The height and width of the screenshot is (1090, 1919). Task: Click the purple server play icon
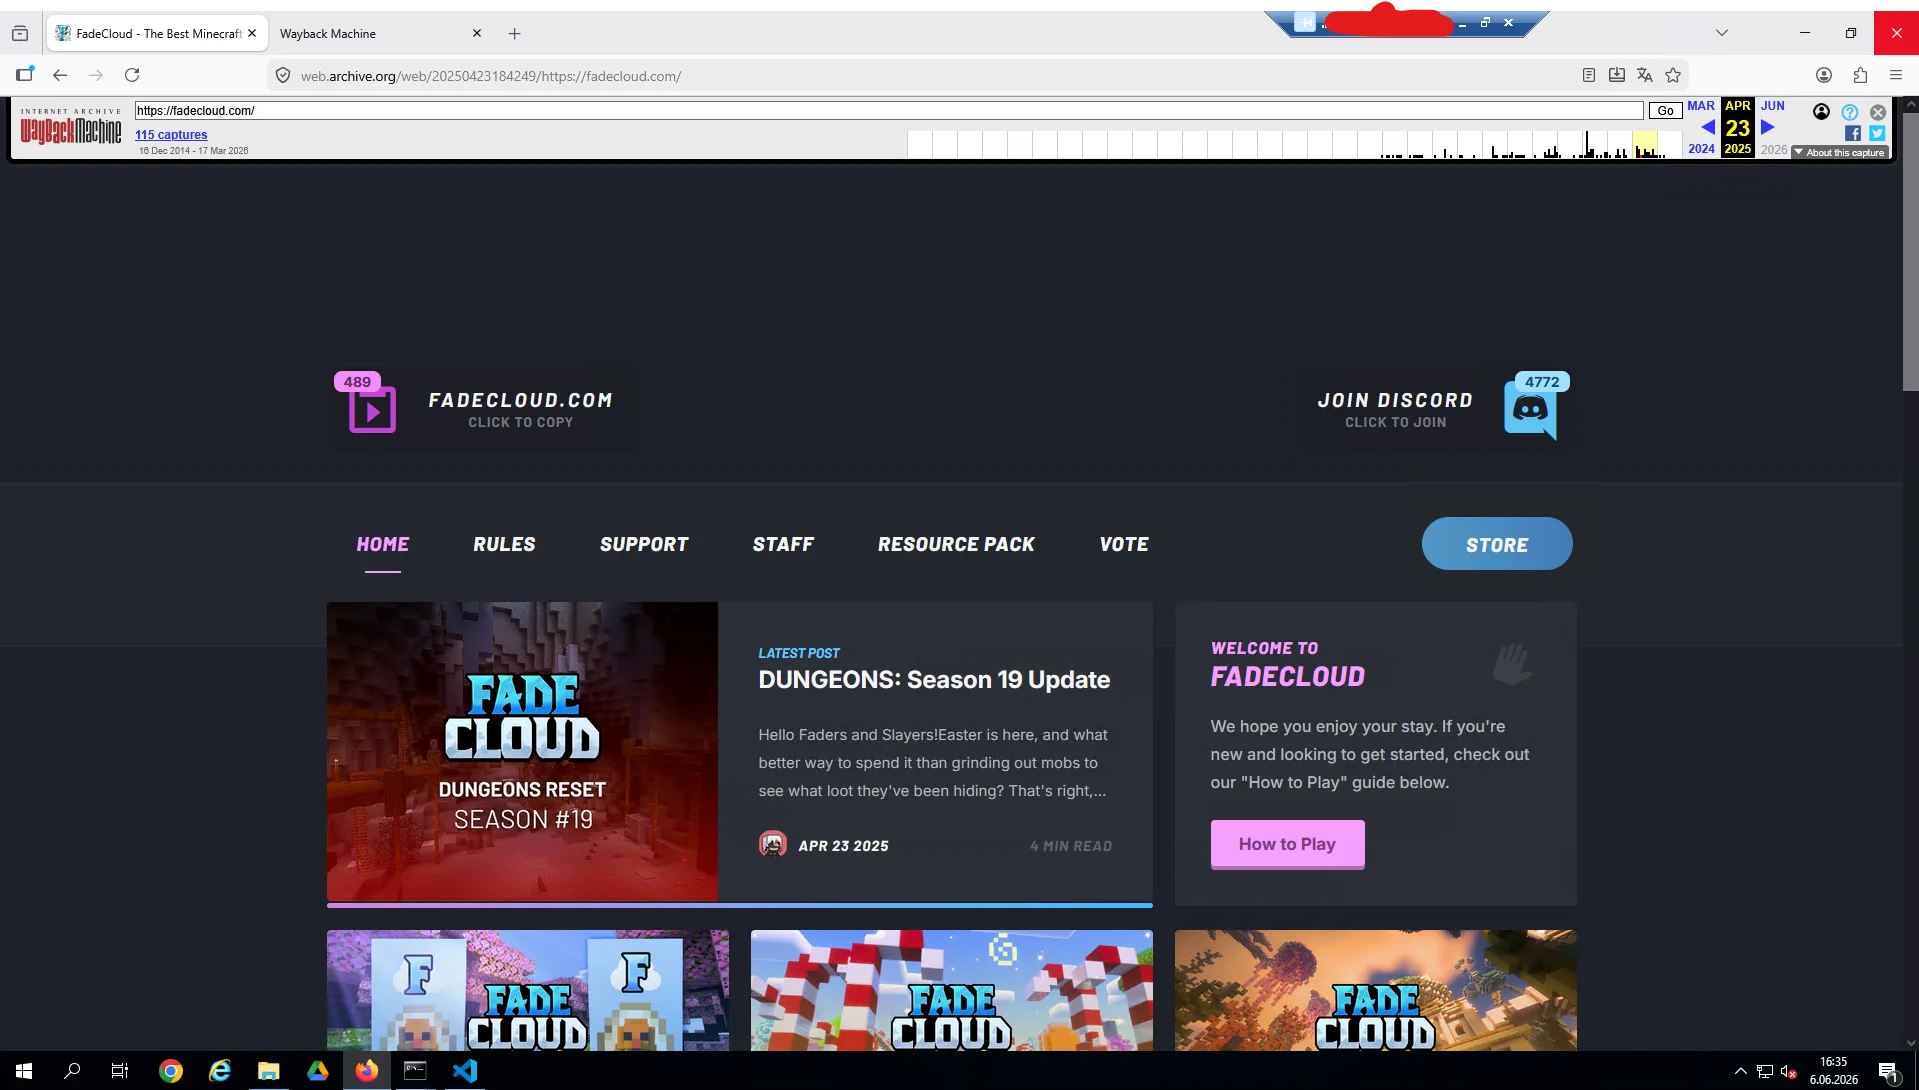pyautogui.click(x=372, y=410)
